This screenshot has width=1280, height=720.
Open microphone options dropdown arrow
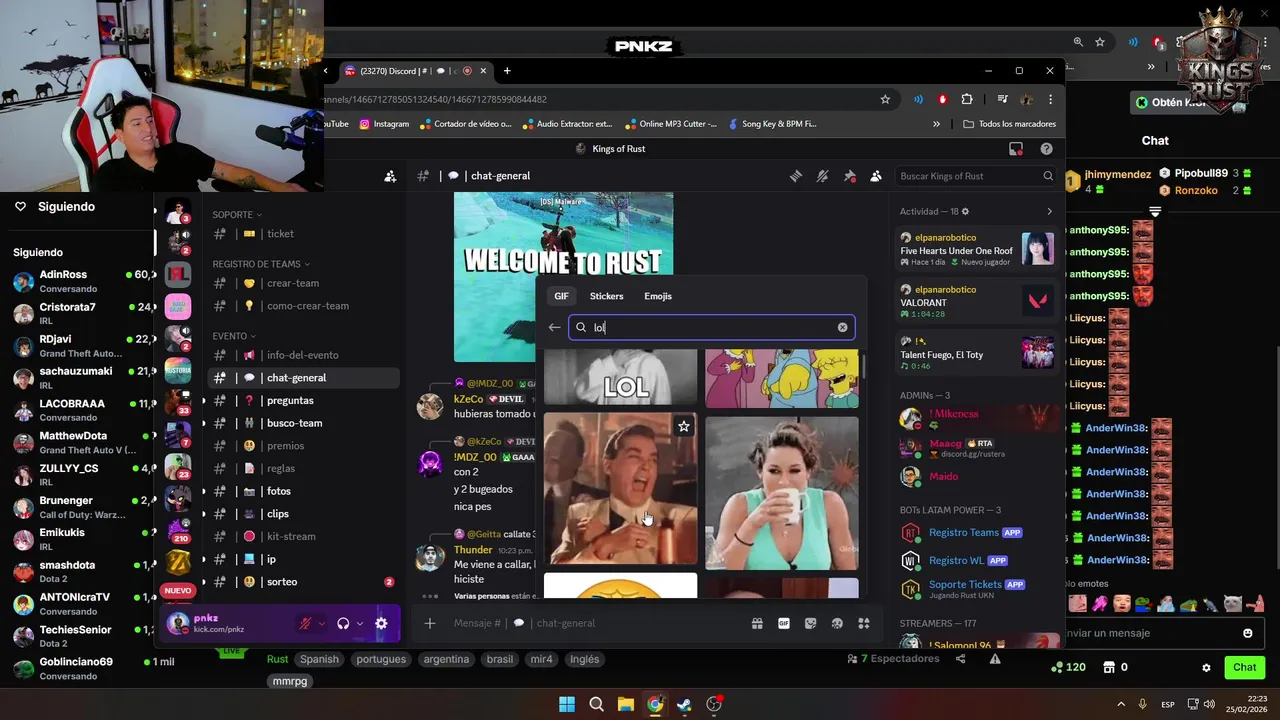coord(322,623)
